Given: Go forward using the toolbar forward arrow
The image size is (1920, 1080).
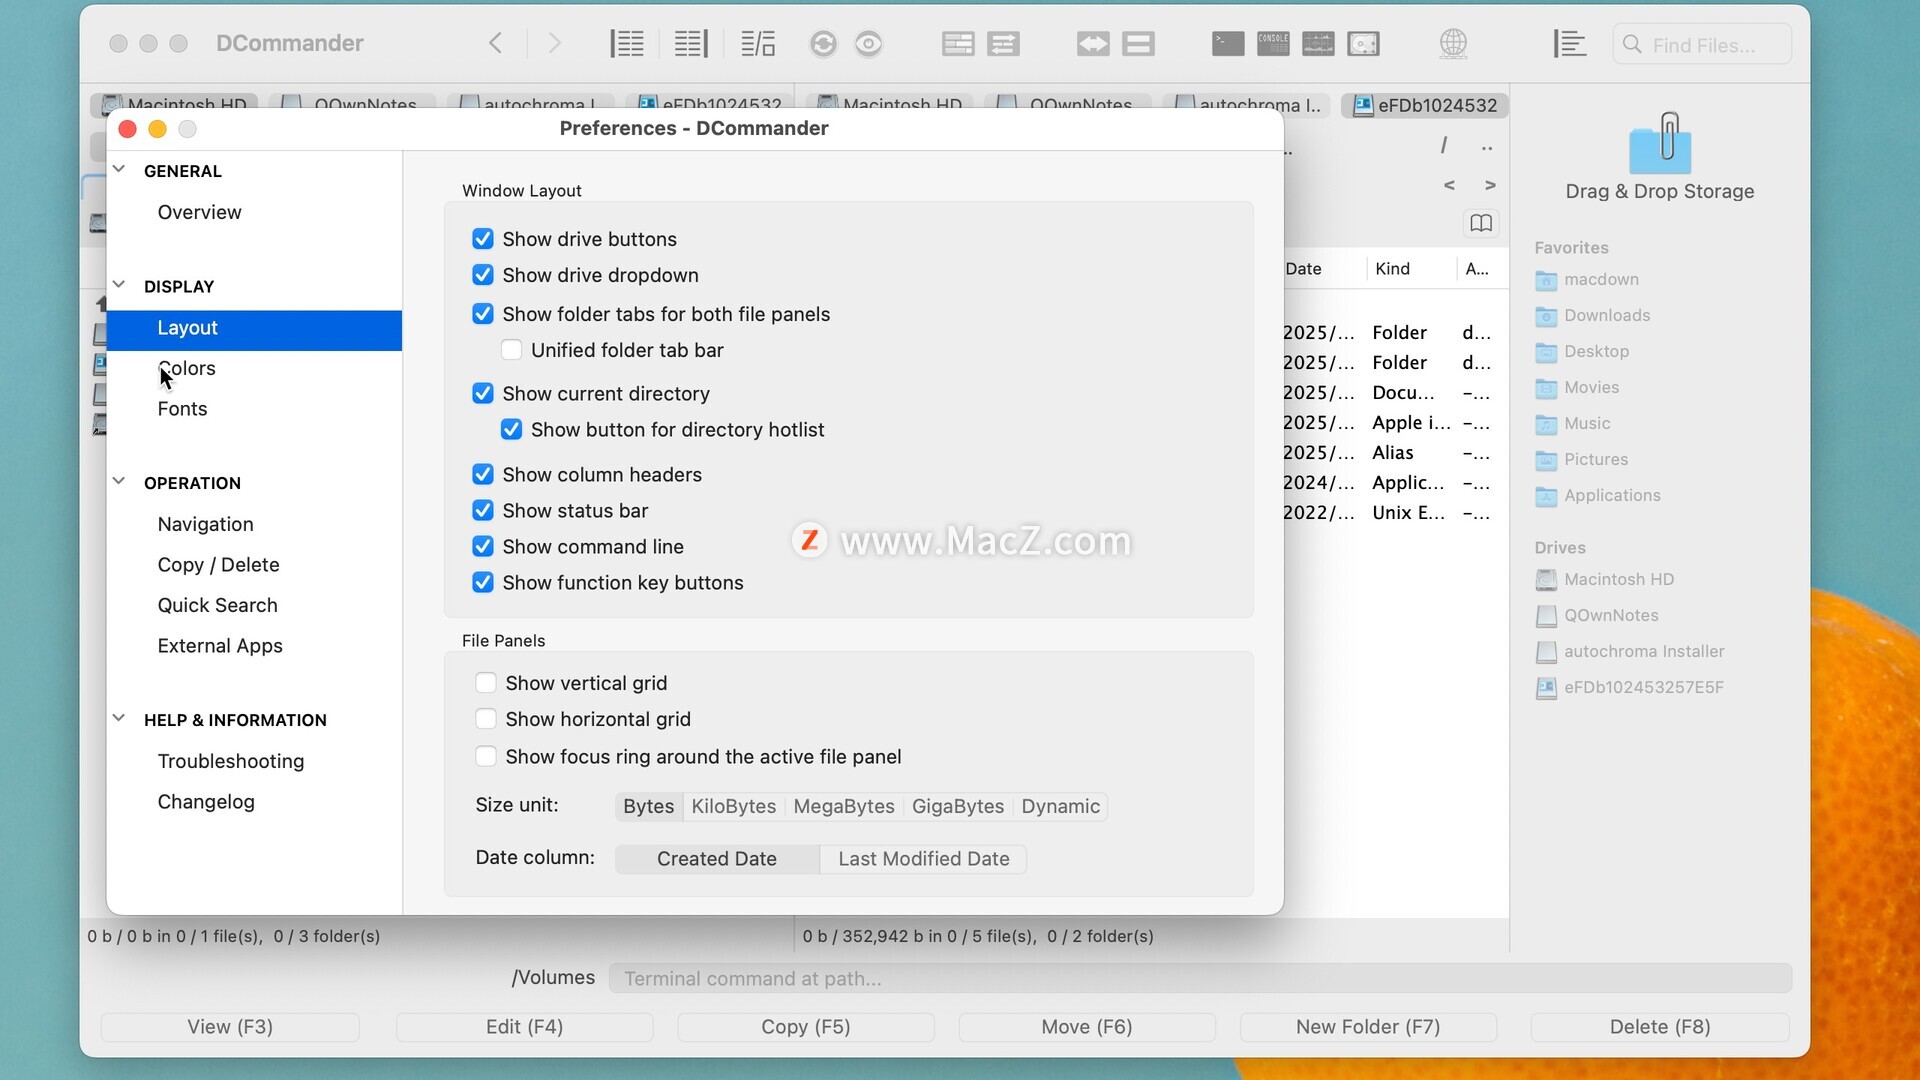Looking at the screenshot, I should (x=554, y=43).
